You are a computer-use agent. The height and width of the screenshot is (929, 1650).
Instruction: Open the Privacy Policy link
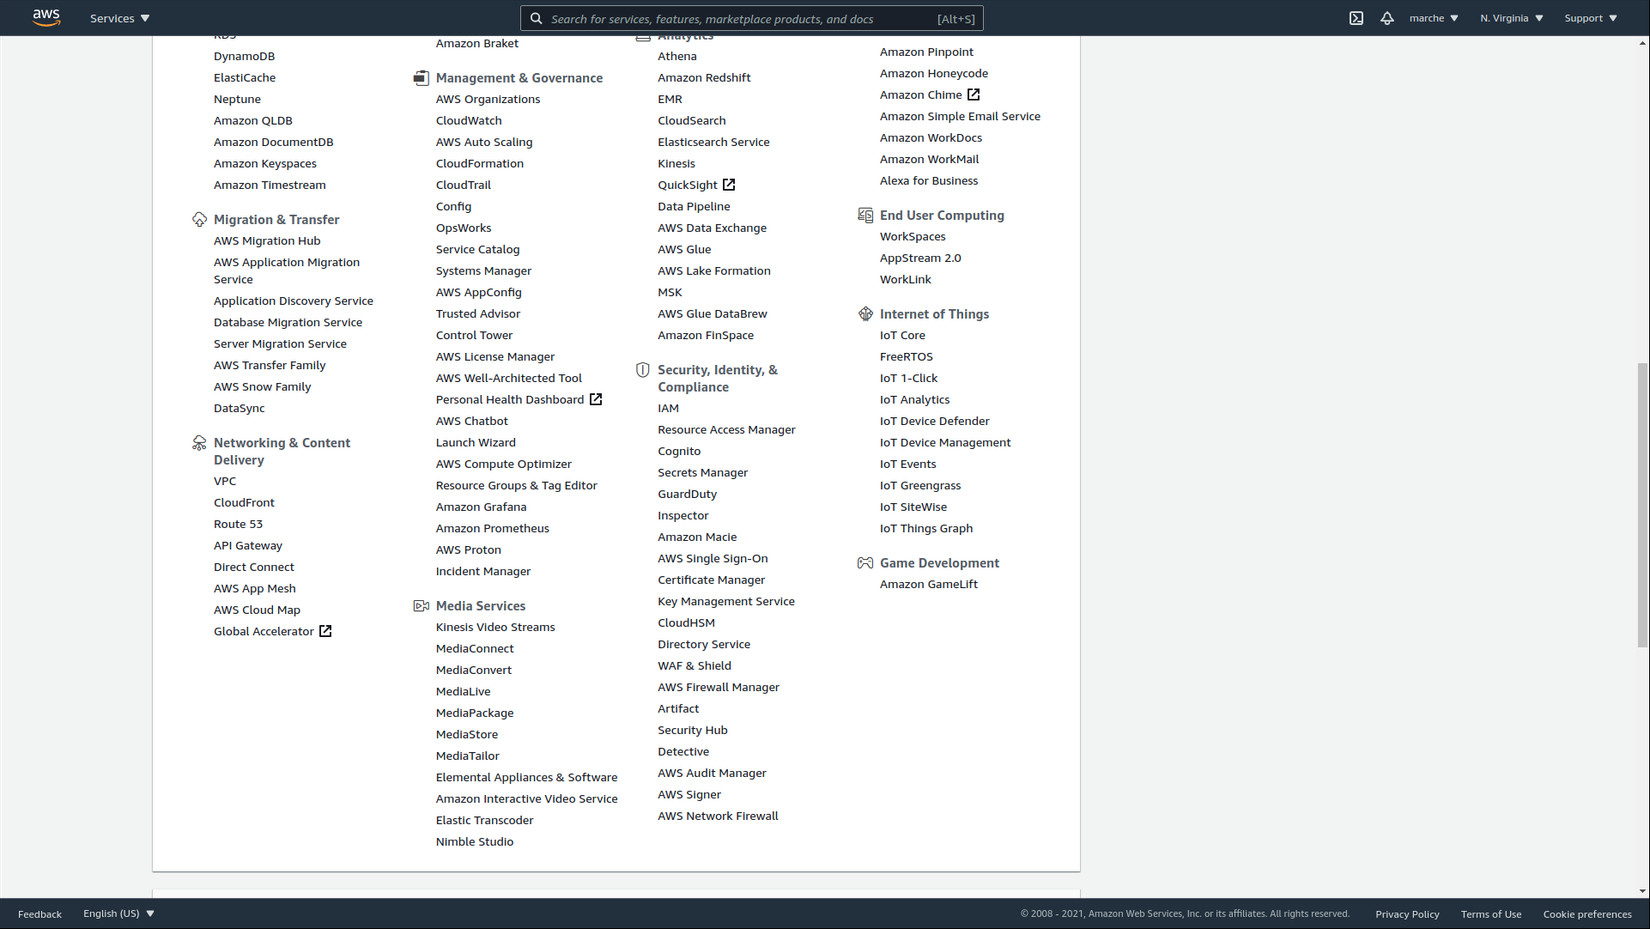[1407, 914]
